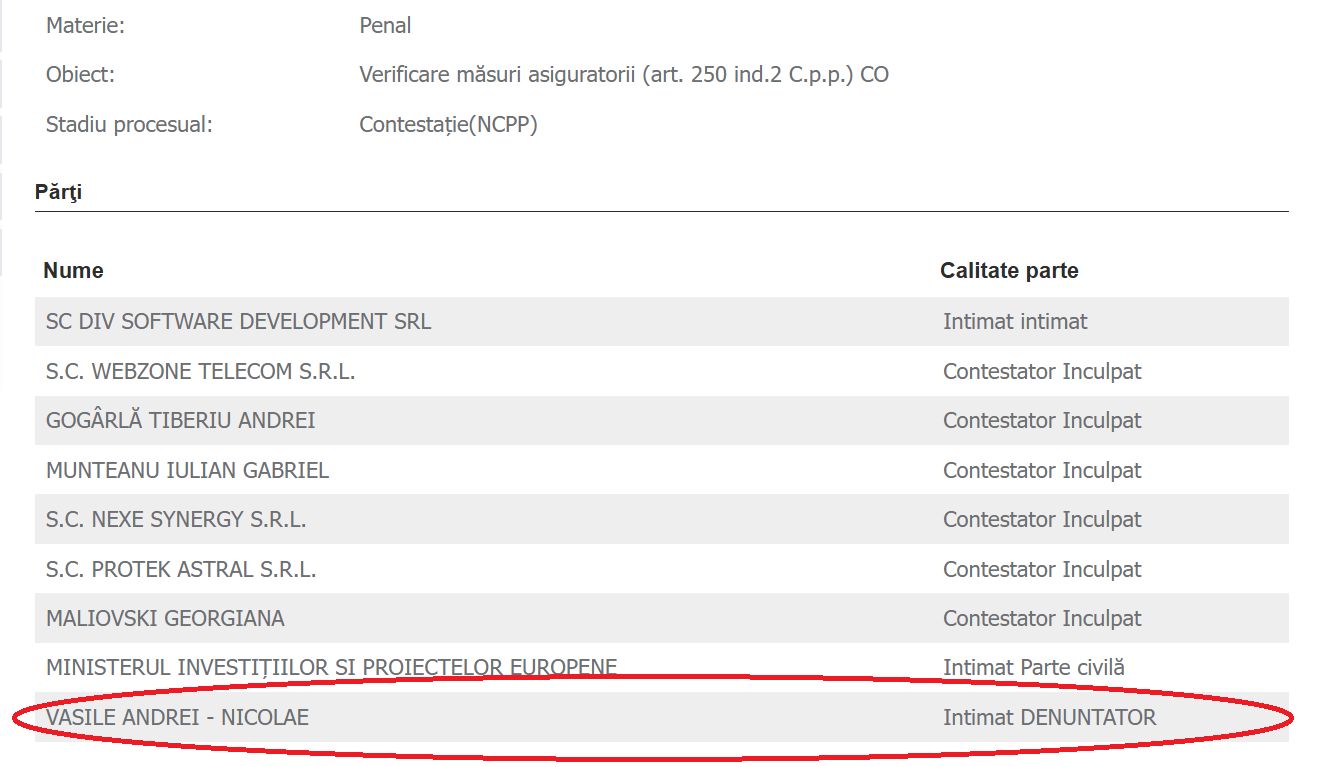Select VASILE ANDREI - NICOLAE row
Image resolution: width=1319 pixels, height=767 pixels.
pos(661,717)
